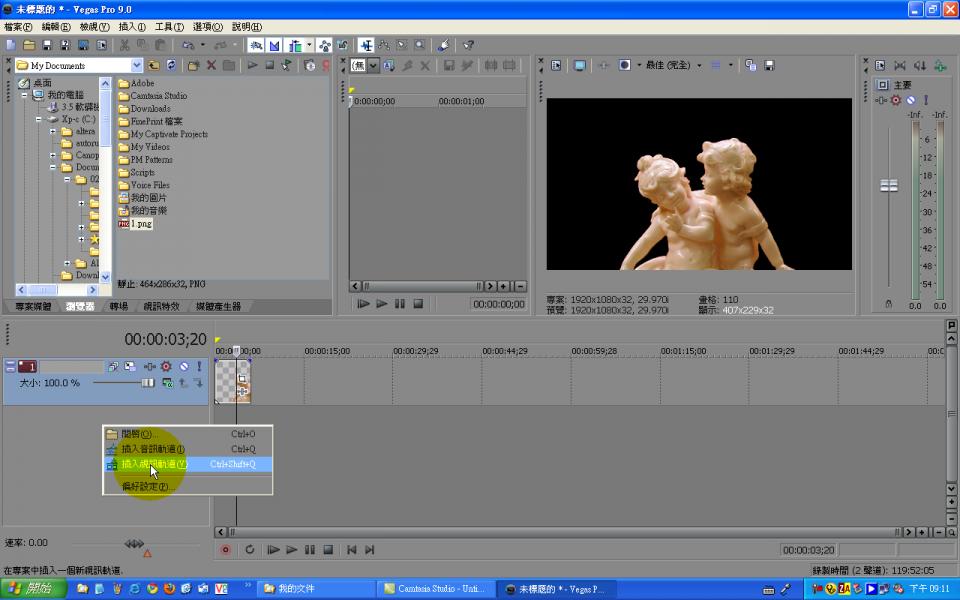Viewport: 960px width, 600px height.
Task: Click the Windows 開始 Start button
Action: click(x=34, y=589)
